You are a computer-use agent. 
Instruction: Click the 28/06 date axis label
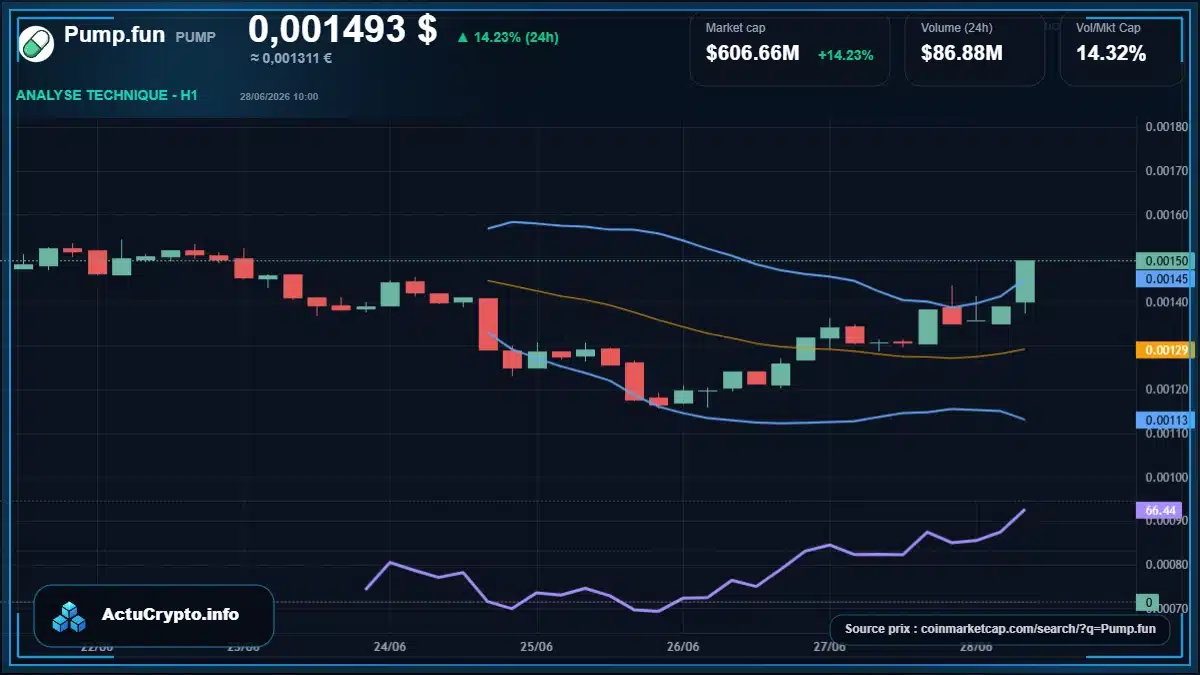coord(975,647)
